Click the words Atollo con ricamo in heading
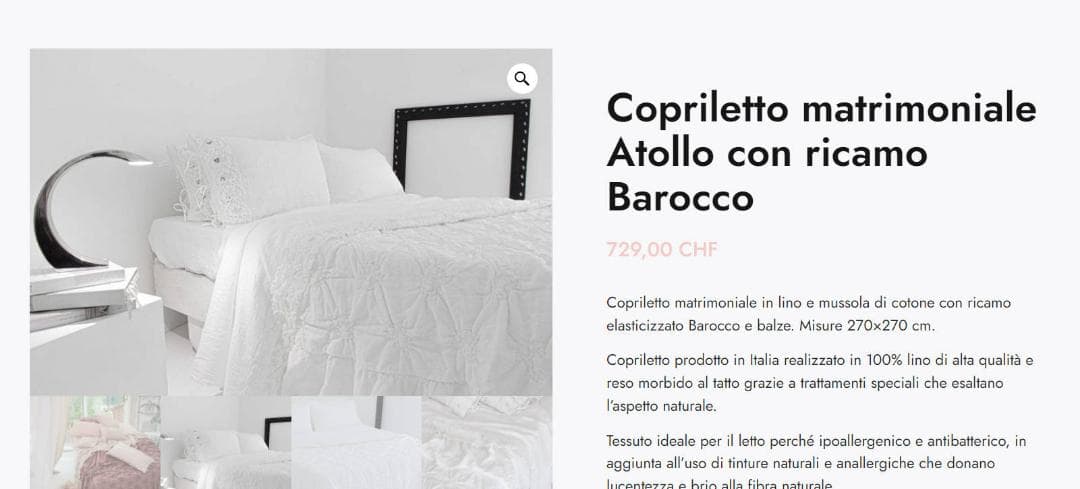Viewport: 1080px width, 489px height. click(767, 153)
